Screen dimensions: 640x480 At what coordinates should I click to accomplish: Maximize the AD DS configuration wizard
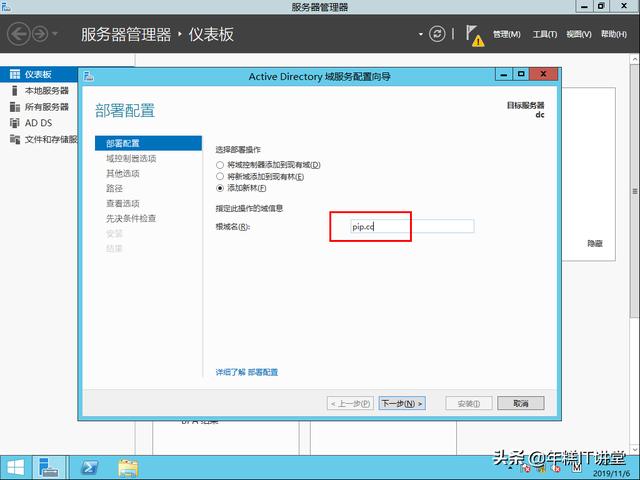click(521, 74)
